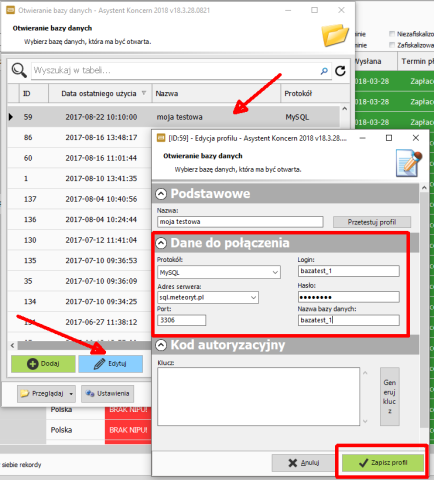
Task: Click the Zapisz profil button
Action: (x=383, y=463)
